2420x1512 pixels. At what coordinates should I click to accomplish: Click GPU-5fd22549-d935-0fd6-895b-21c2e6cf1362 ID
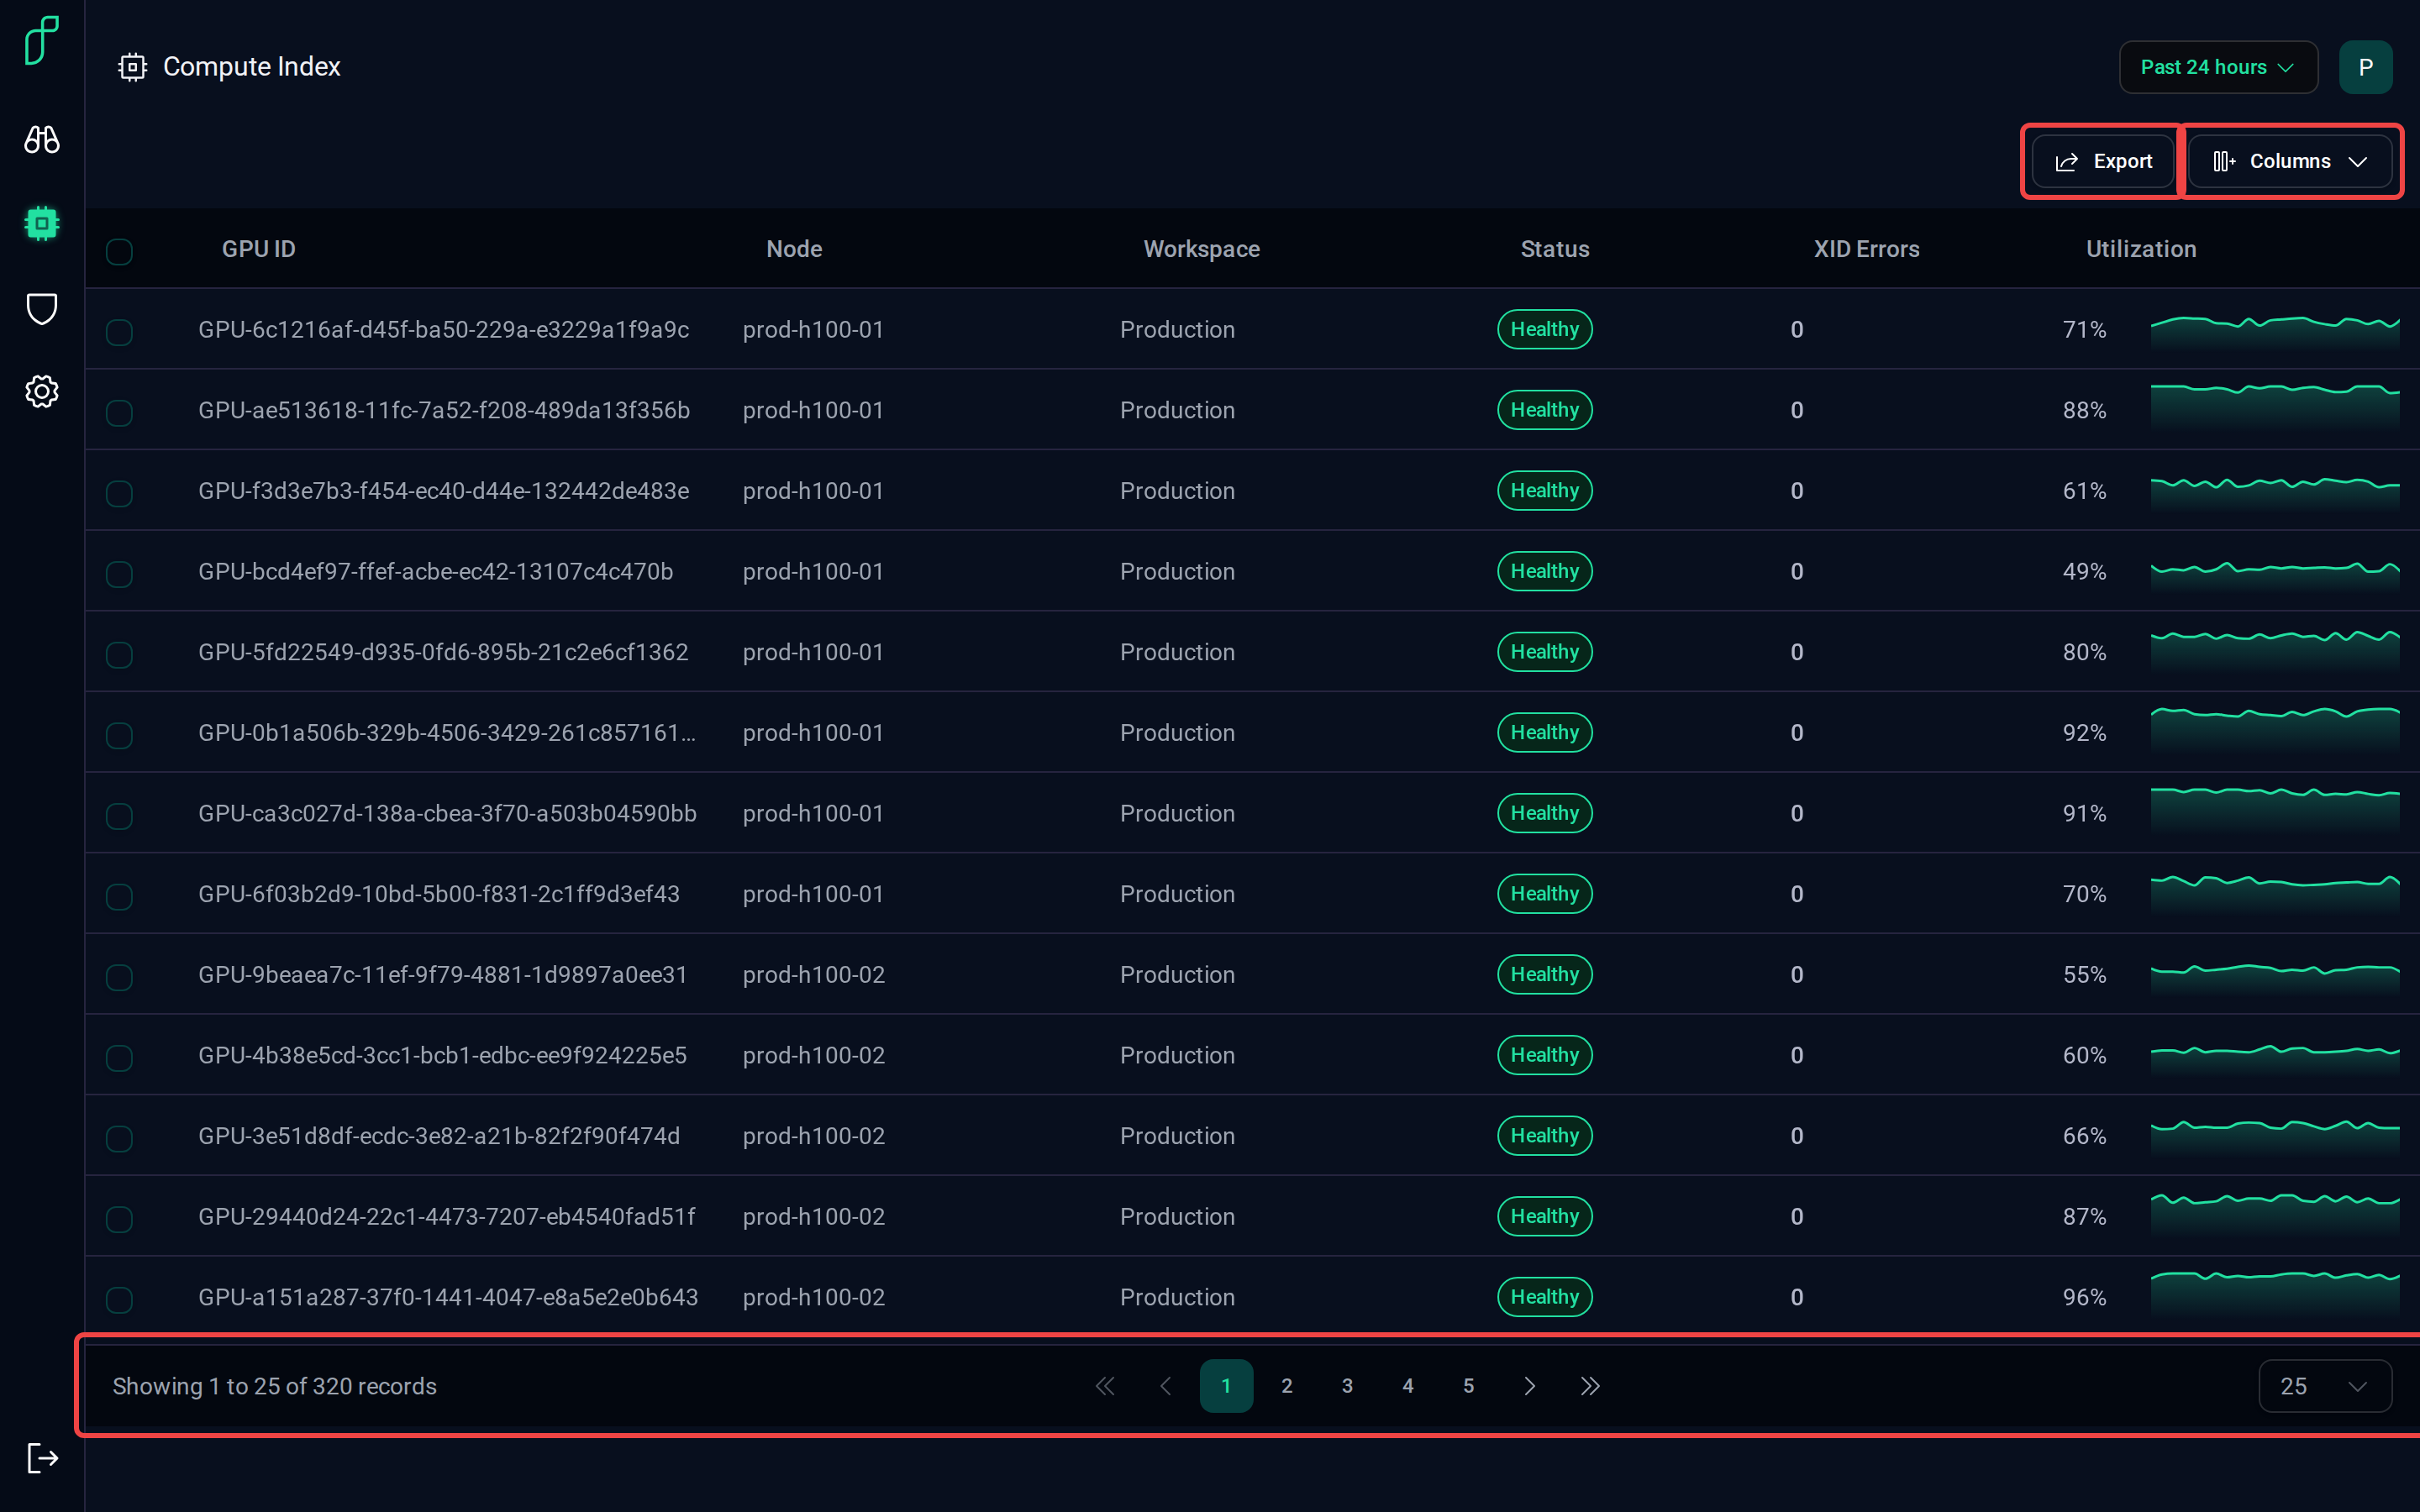(x=443, y=652)
